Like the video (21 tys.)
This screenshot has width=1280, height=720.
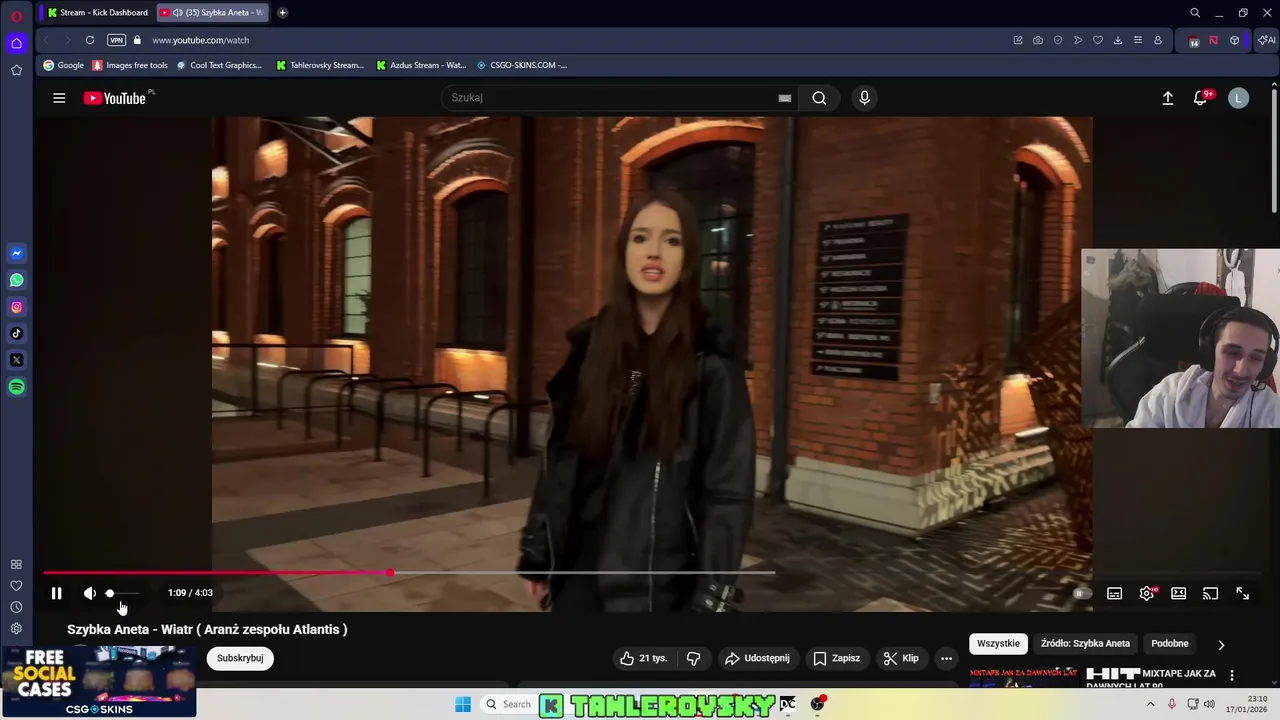tap(643, 658)
